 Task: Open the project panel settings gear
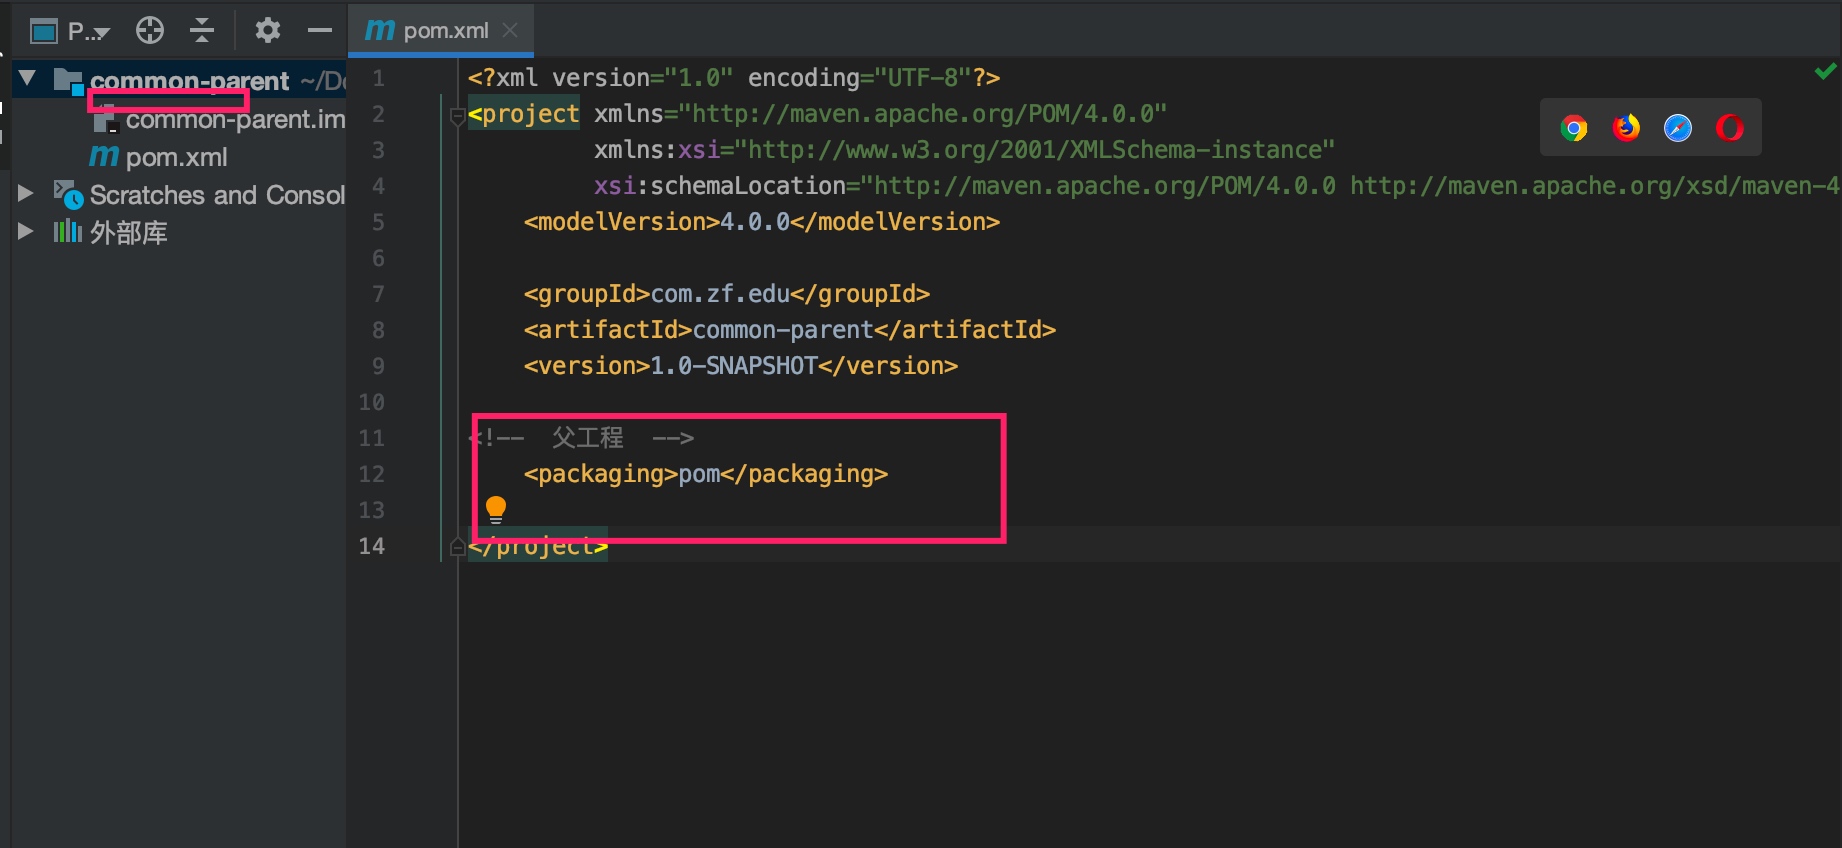(x=267, y=31)
